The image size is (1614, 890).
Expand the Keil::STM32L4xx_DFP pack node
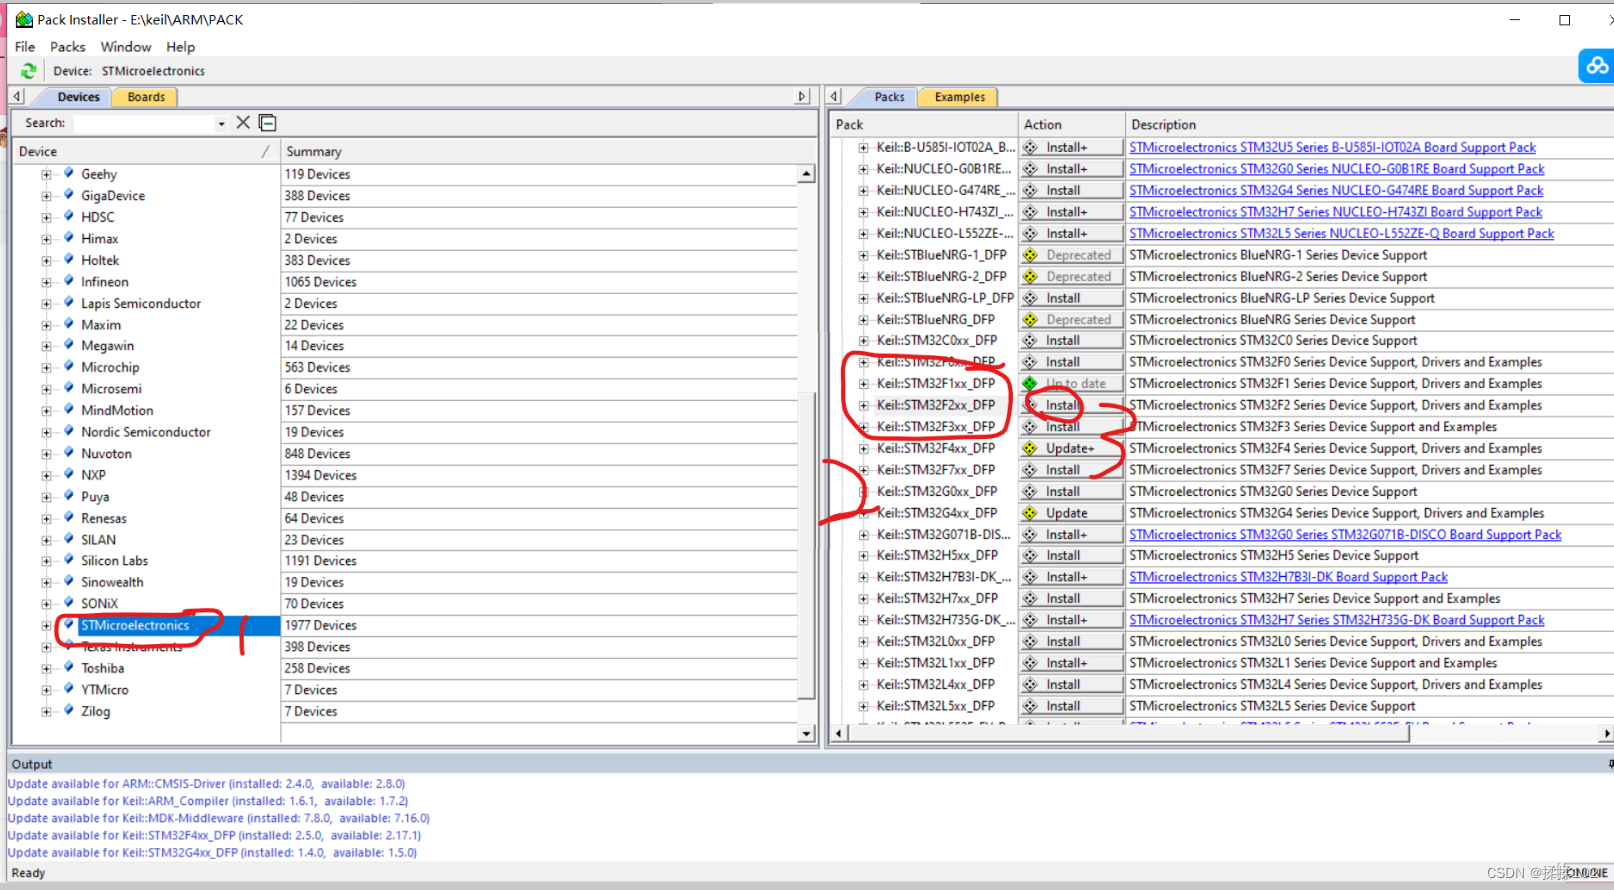pyautogui.click(x=863, y=685)
